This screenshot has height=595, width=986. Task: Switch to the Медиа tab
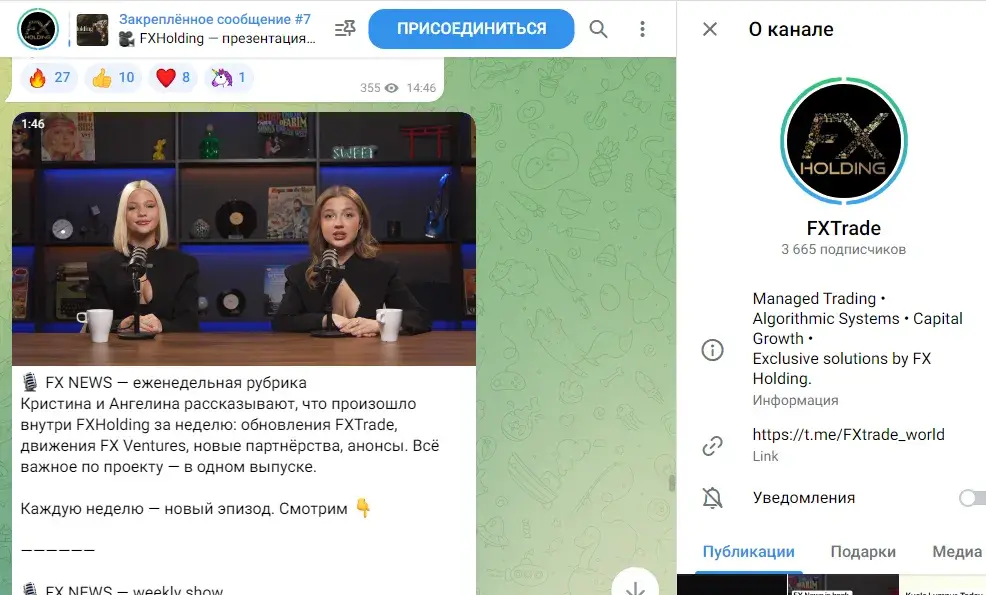(957, 552)
